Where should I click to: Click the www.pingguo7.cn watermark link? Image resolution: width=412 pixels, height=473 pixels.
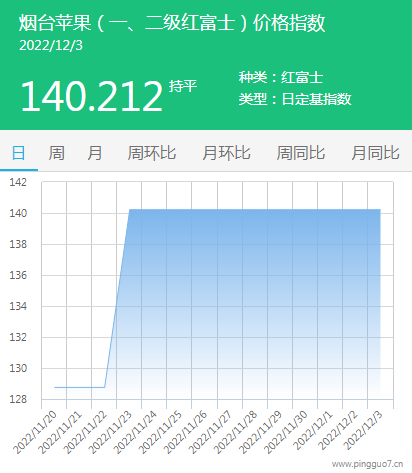click(x=367, y=464)
